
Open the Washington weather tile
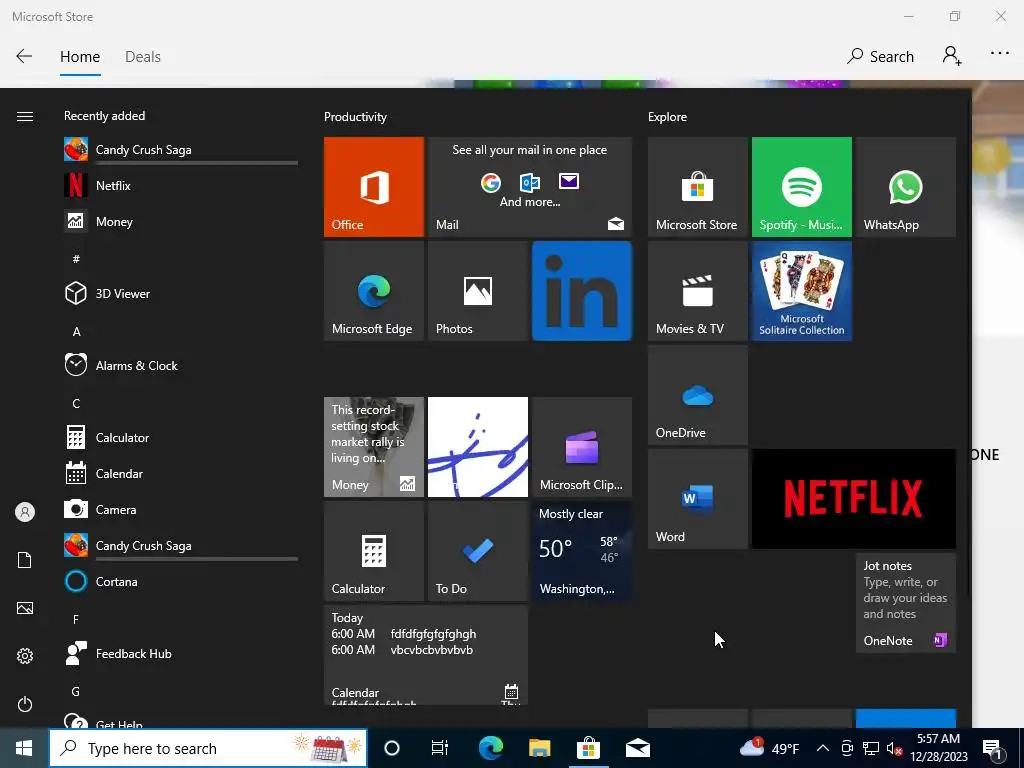tap(582, 551)
